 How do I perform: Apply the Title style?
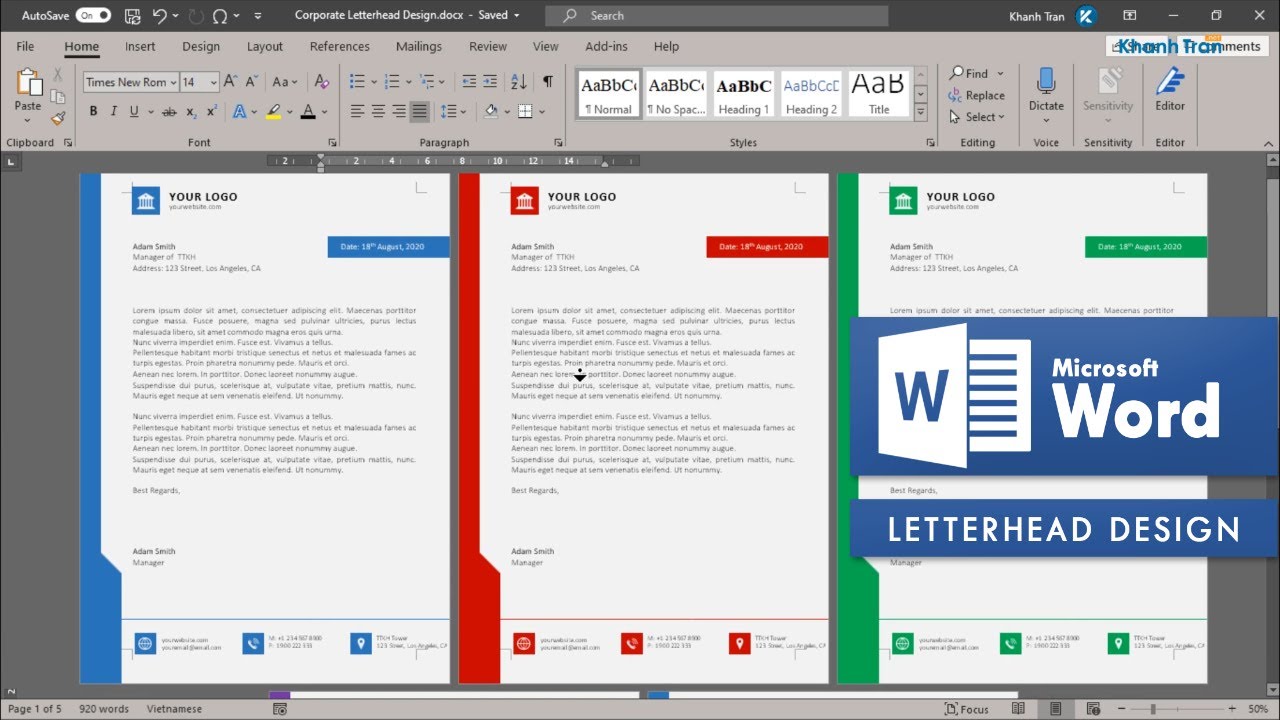pyautogui.click(x=879, y=94)
